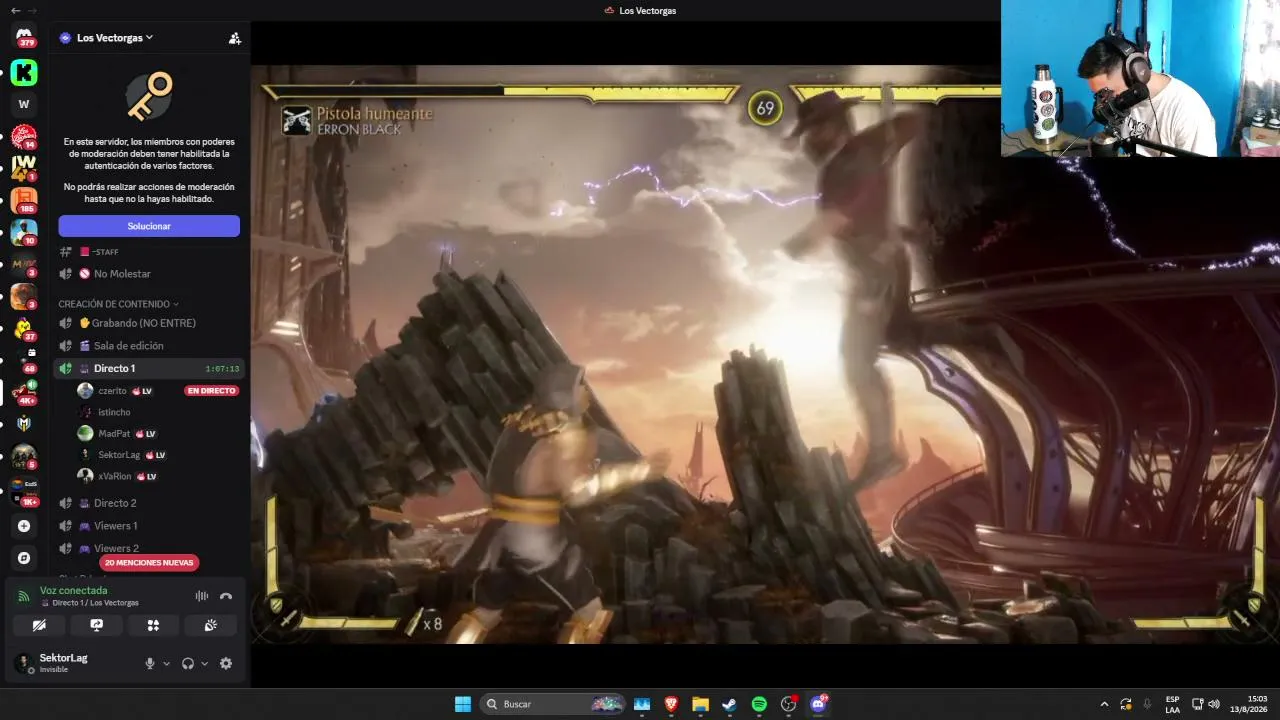Click the Discord taskbar icon
Screen dimensions: 1280x720
(818, 704)
